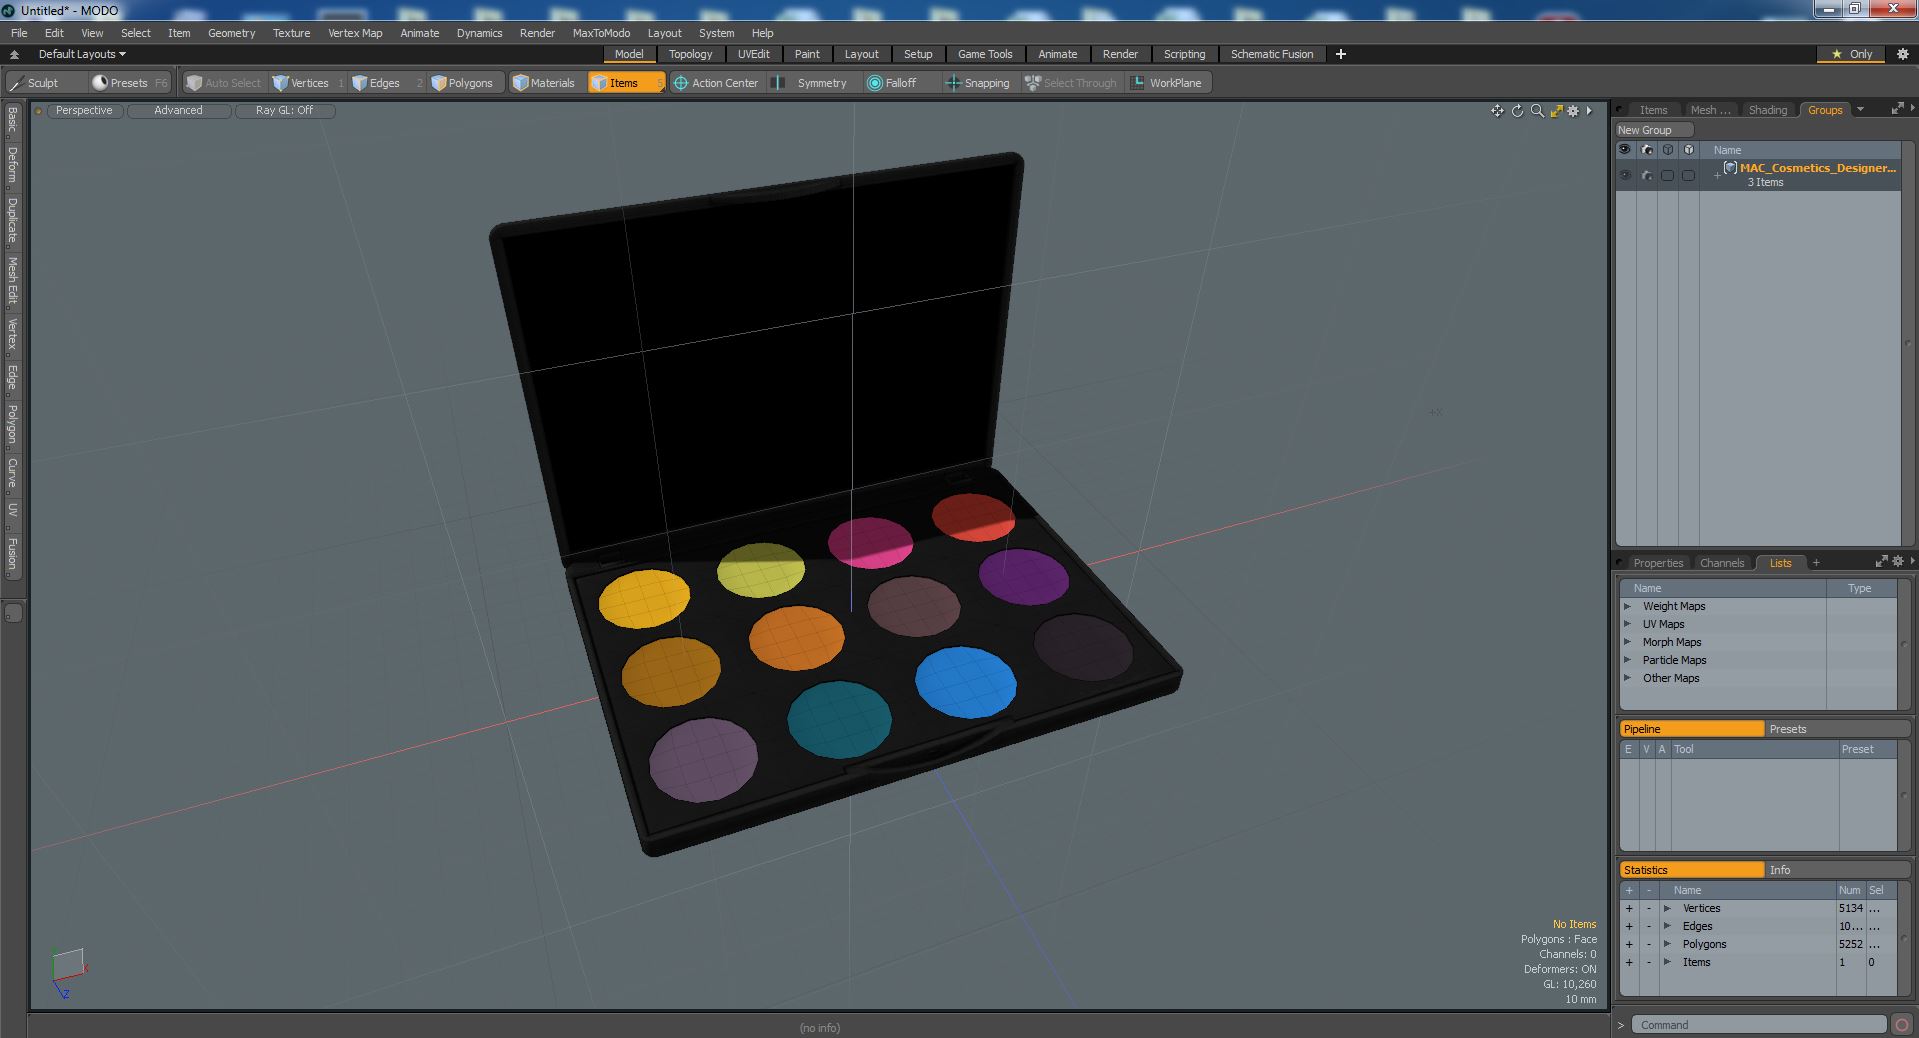
Task: Click the viewport rotate icon
Action: pyautogui.click(x=1517, y=111)
